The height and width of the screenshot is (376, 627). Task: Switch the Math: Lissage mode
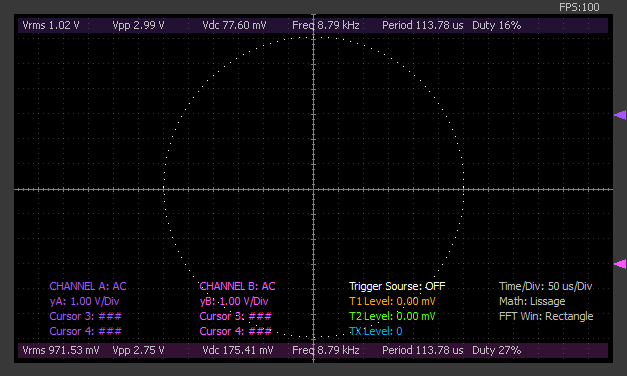tap(532, 301)
